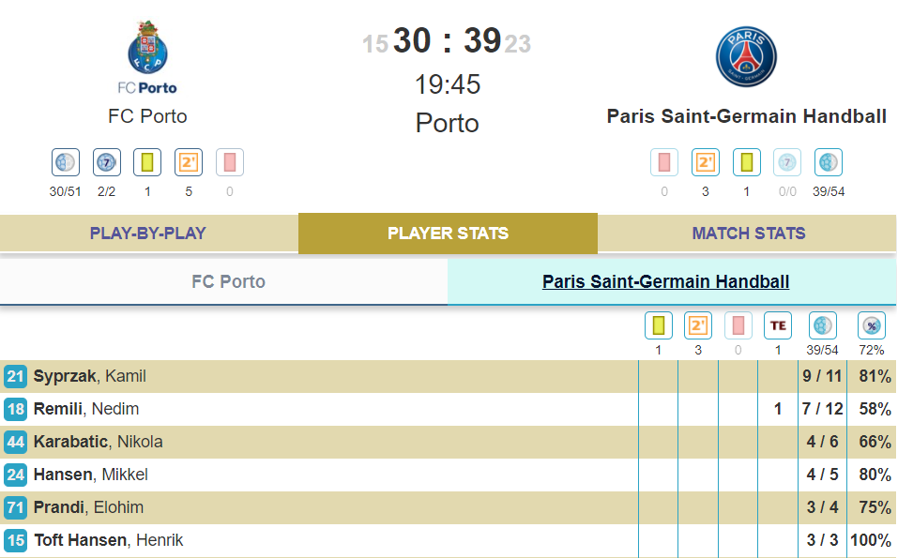Click the TE column icon in the player table
This screenshot has width=897, height=558.
coord(778,326)
